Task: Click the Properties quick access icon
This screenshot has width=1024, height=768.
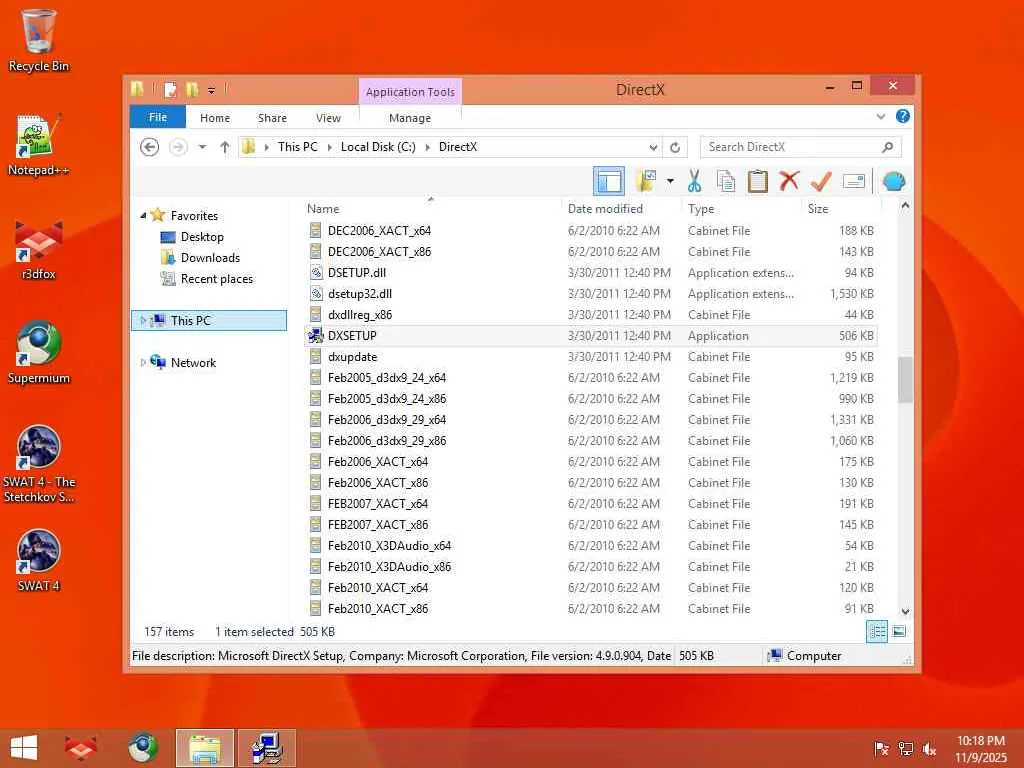Action: coord(170,89)
